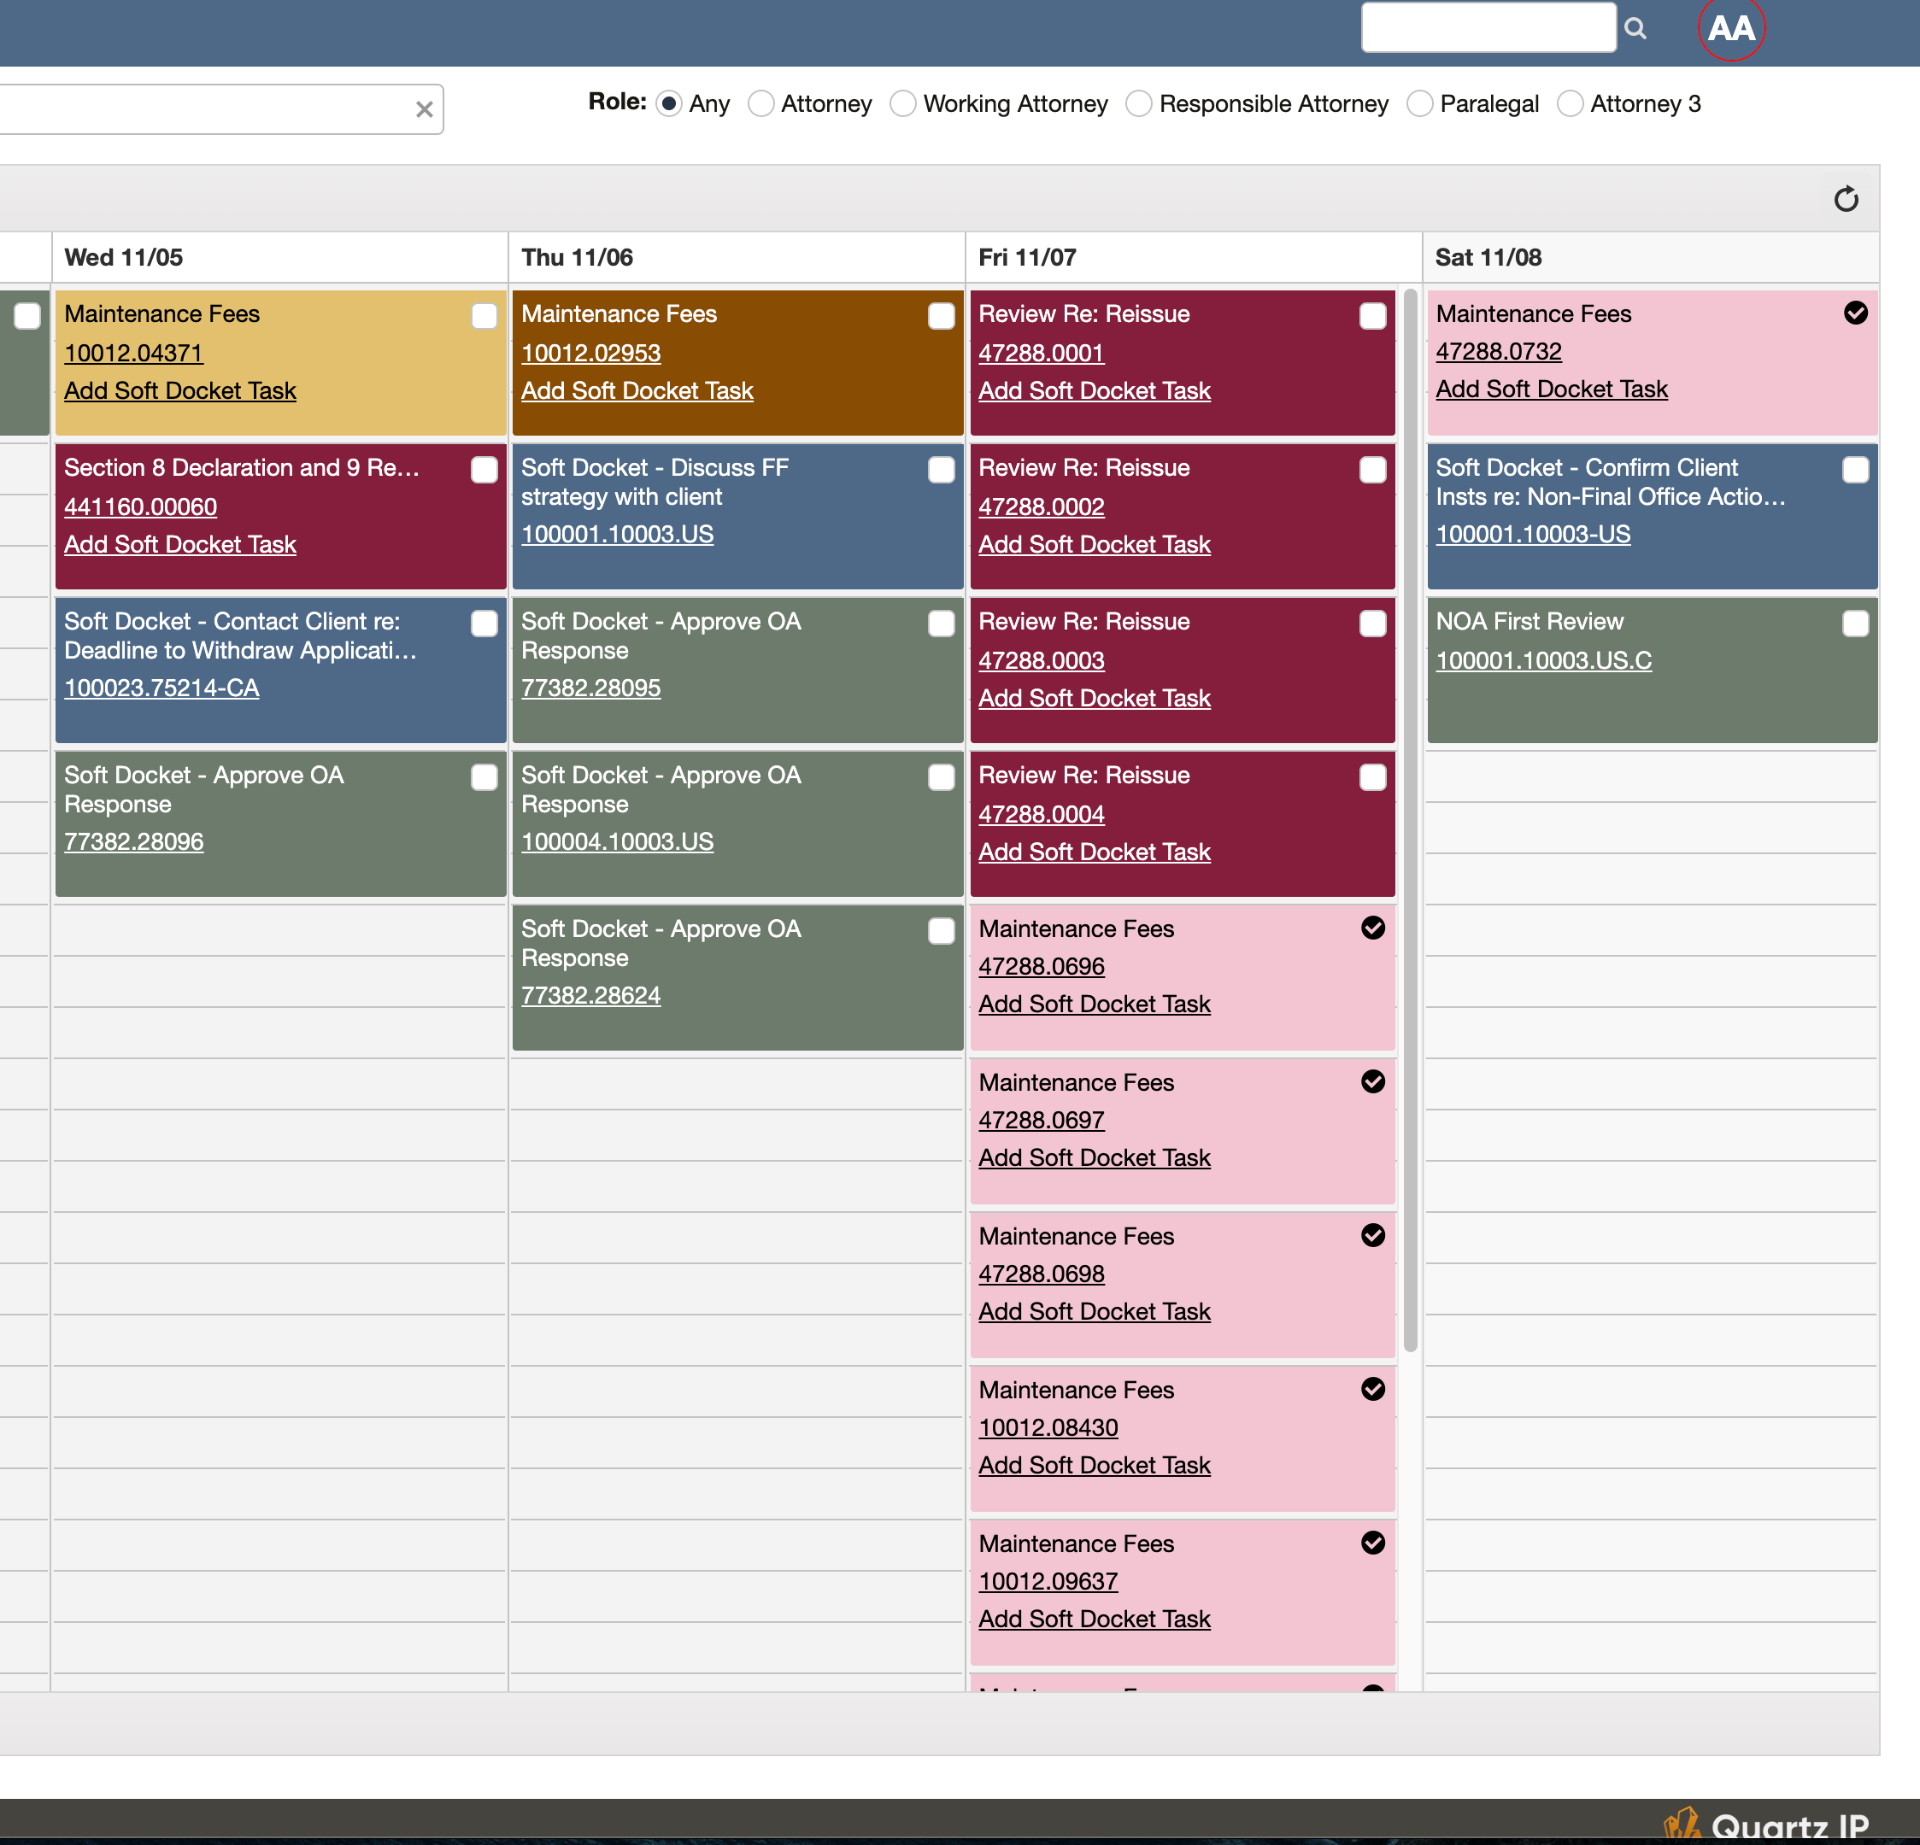Viewport: 1920px width, 1845px height.
Task: Select the Paralegal role option
Action: pos(1419,104)
